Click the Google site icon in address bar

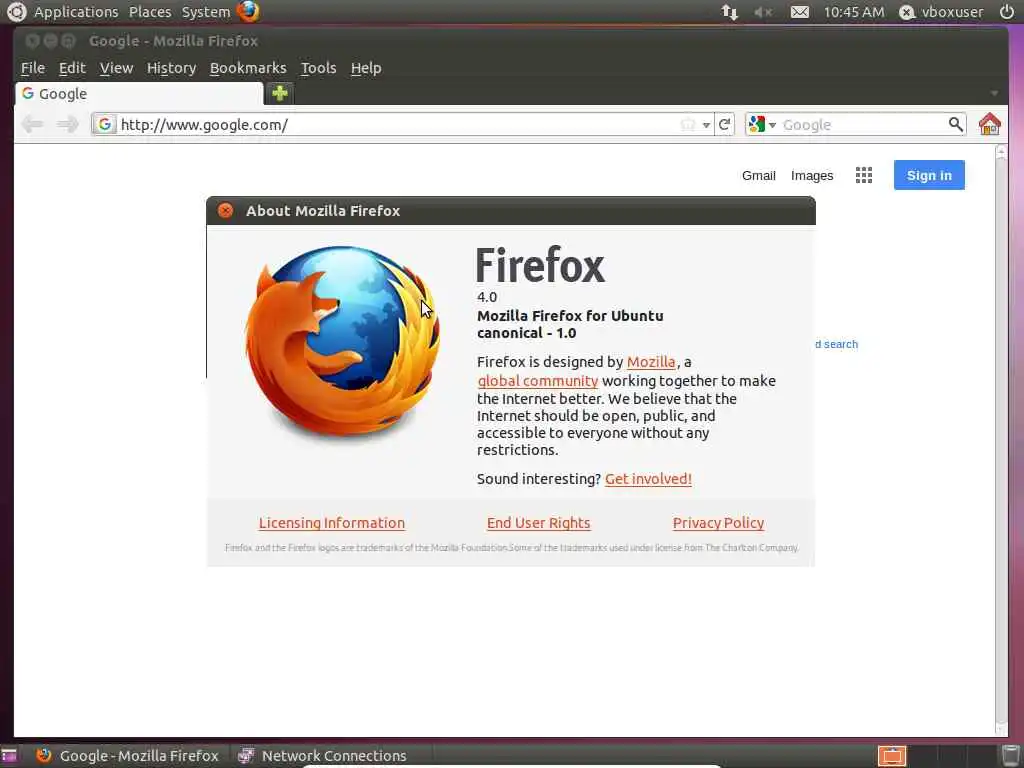pyautogui.click(x=104, y=124)
